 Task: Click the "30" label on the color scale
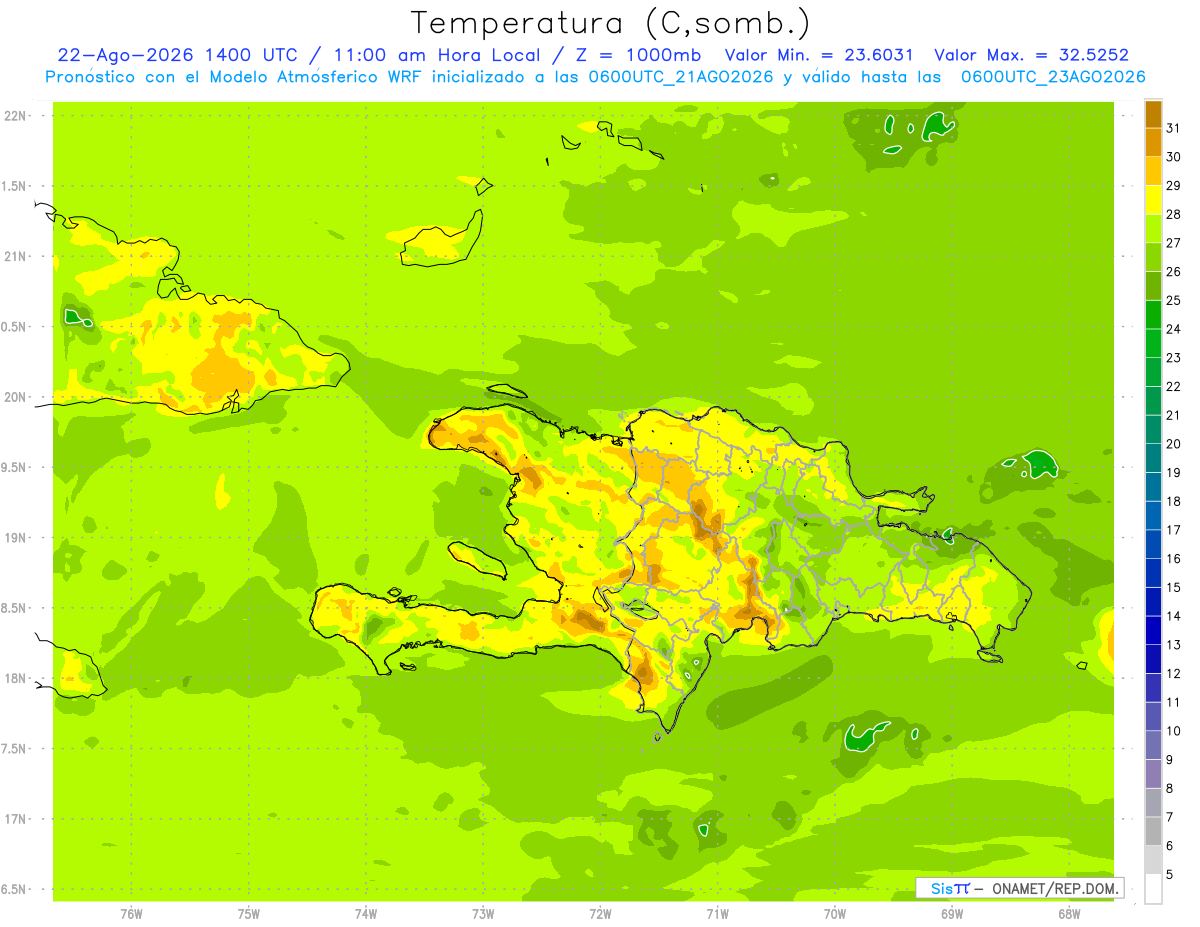(1174, 157)
